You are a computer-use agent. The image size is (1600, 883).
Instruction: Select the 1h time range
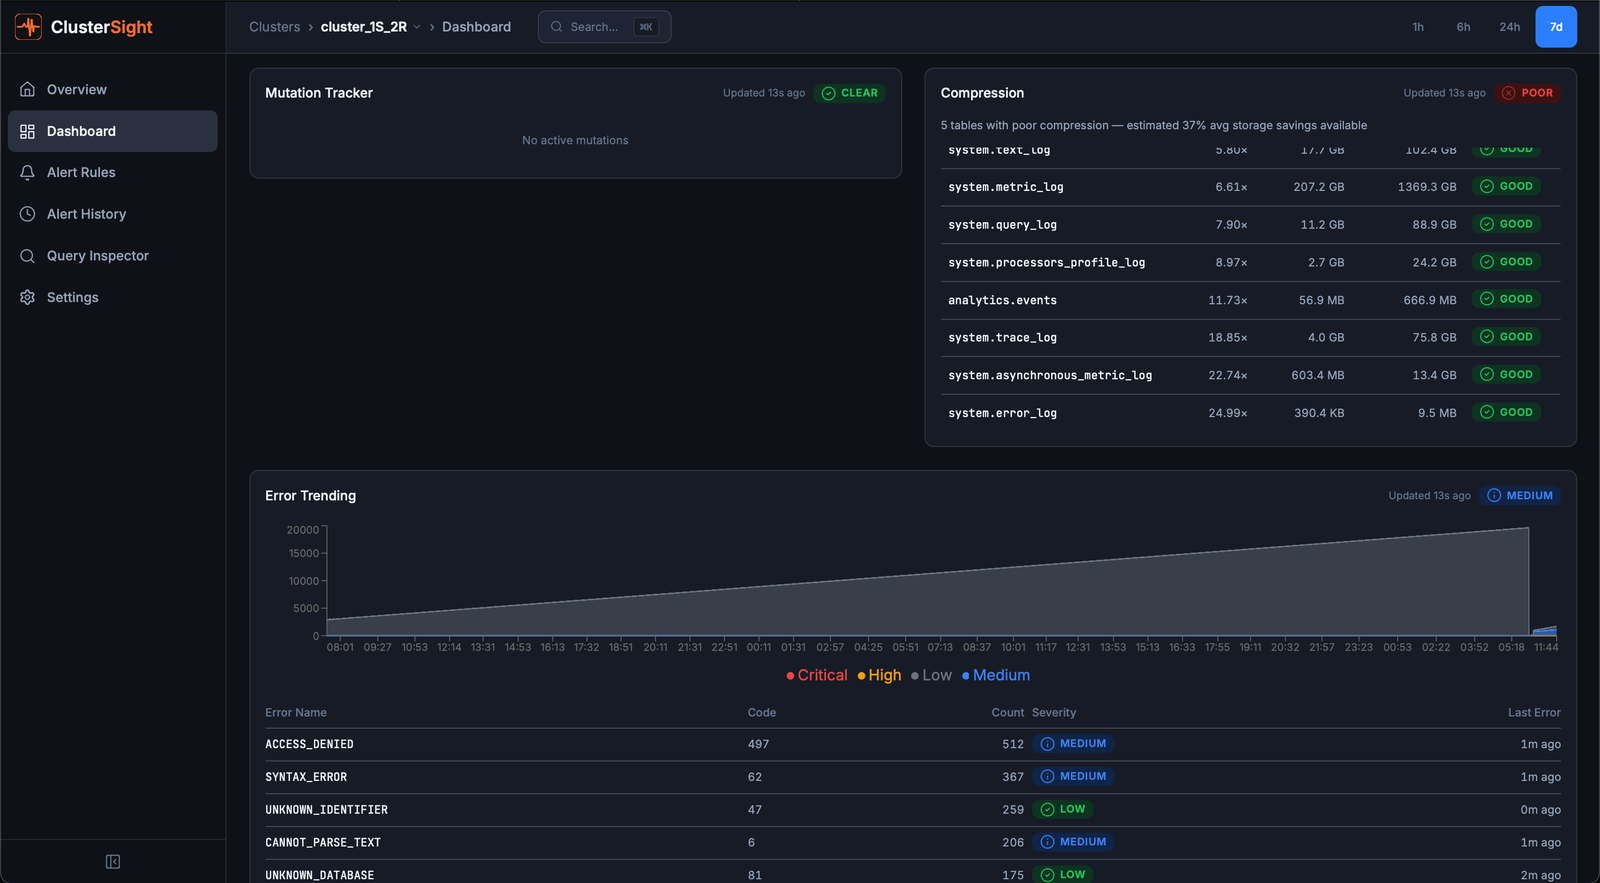coord(1418,27)
